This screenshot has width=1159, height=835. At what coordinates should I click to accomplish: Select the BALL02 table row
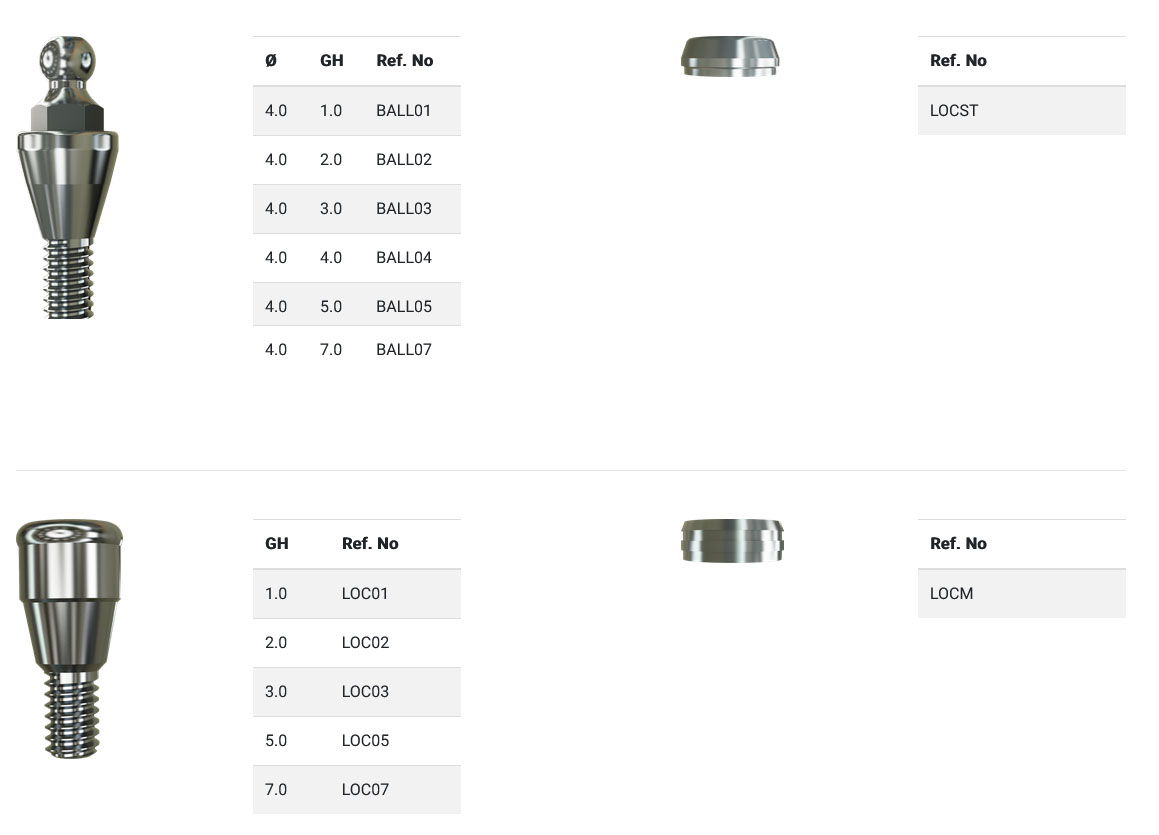[356, 160]
